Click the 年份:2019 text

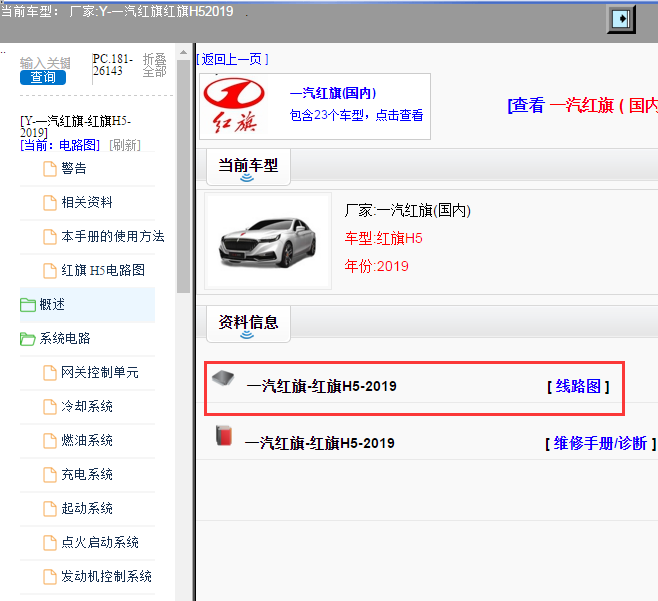(x=376, y=266)
